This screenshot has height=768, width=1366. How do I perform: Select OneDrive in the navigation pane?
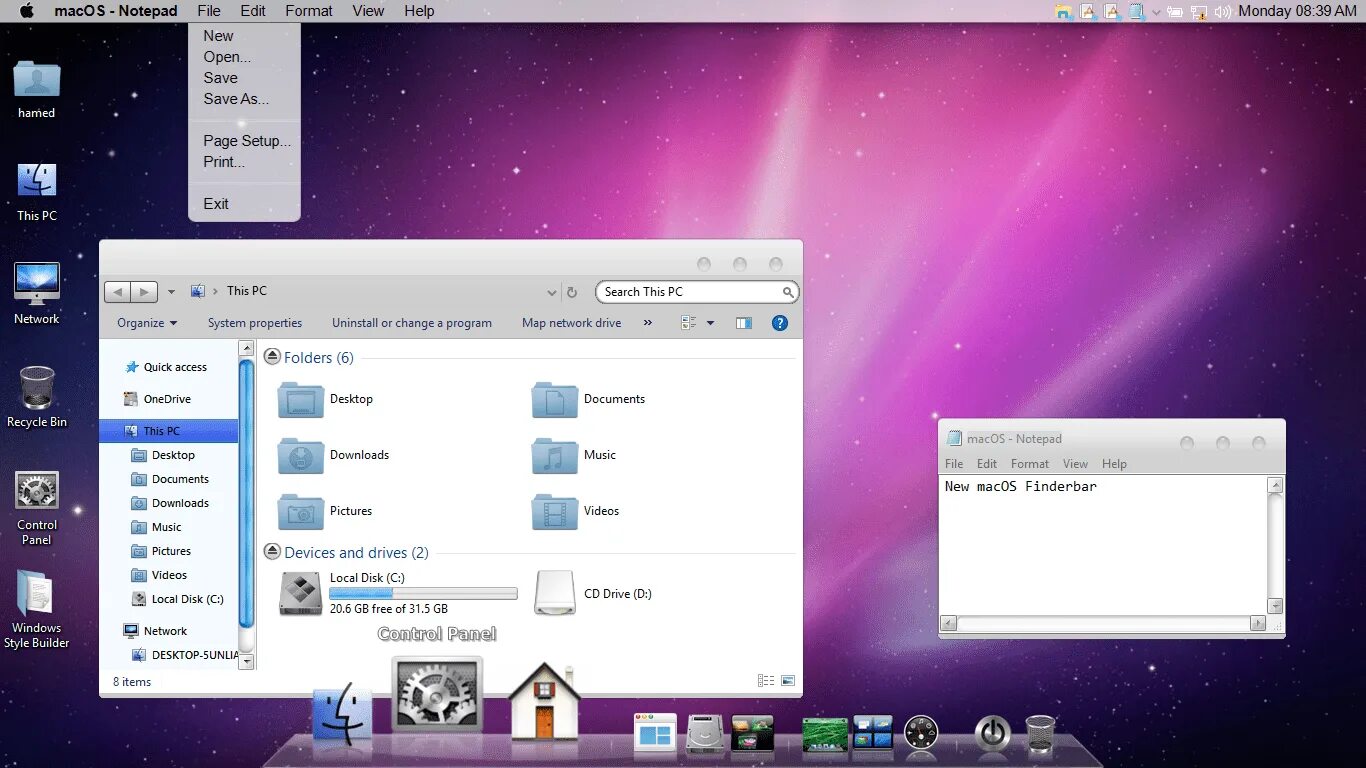[167, 399]
